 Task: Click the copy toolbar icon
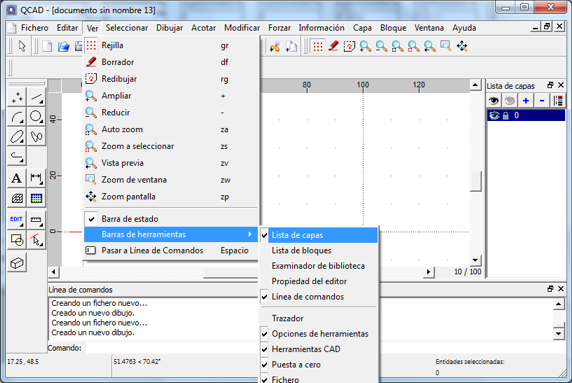(x=291, y=46)
